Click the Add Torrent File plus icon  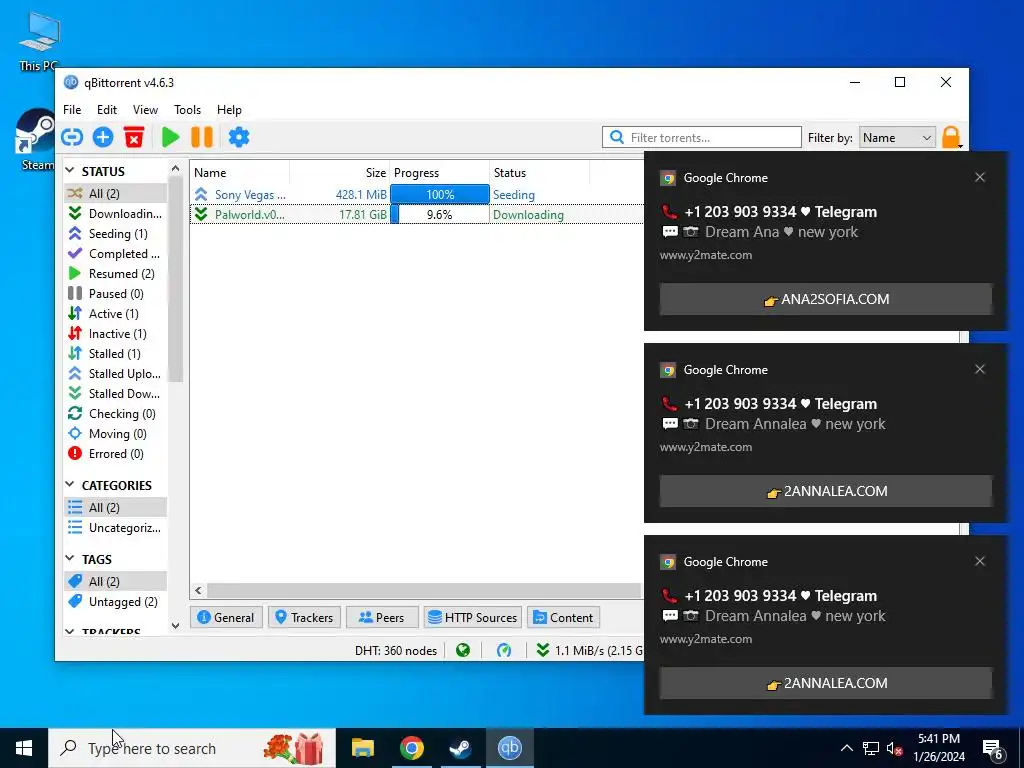(103, 137)
